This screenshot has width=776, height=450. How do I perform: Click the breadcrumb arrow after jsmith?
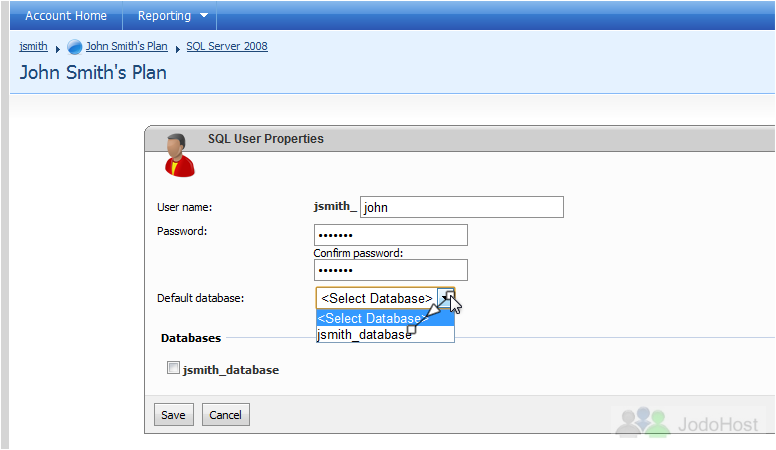click(57, 49)
